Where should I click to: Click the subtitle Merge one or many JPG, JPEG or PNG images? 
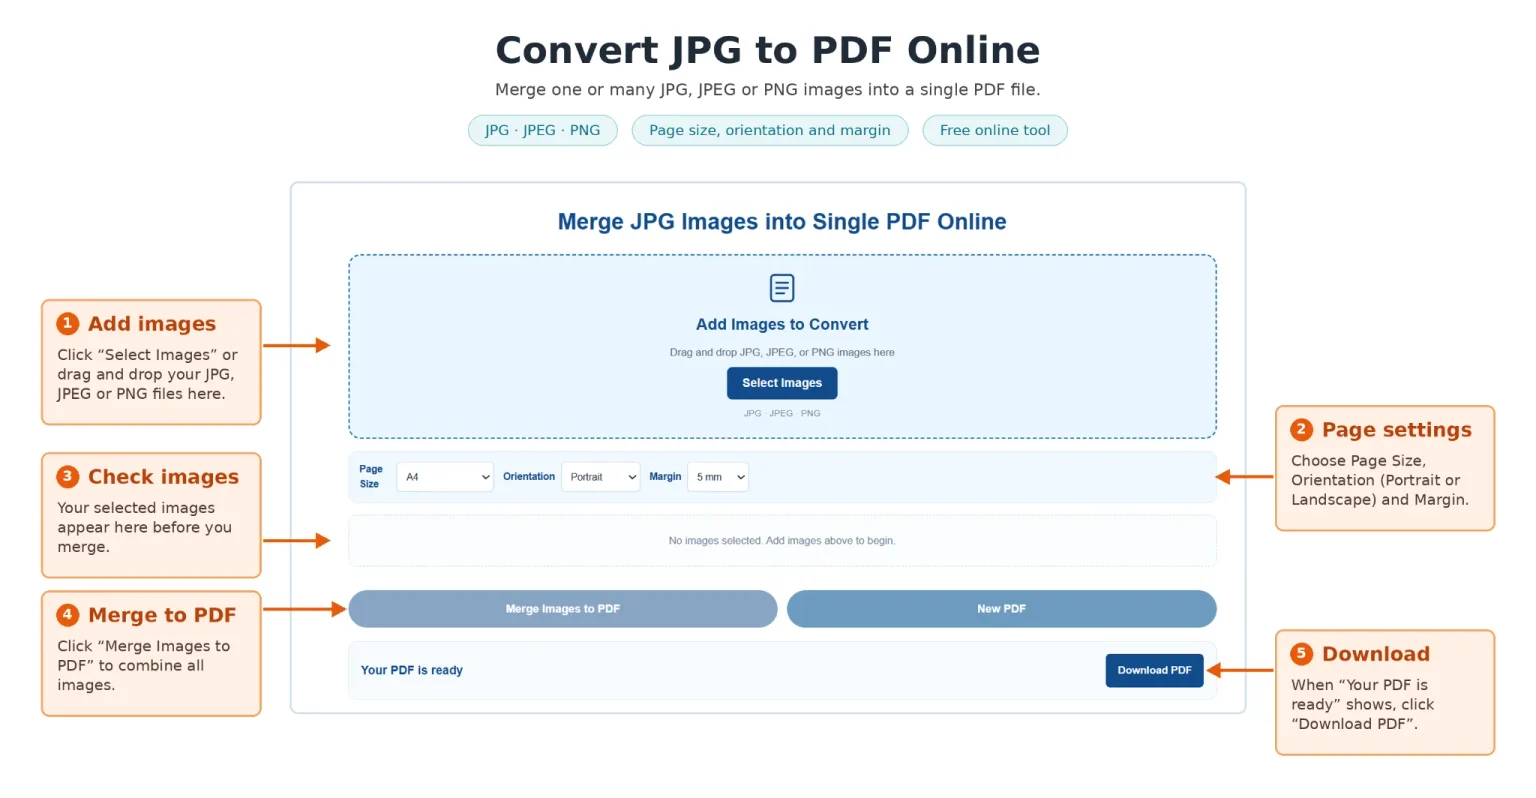tap(768, 90)
